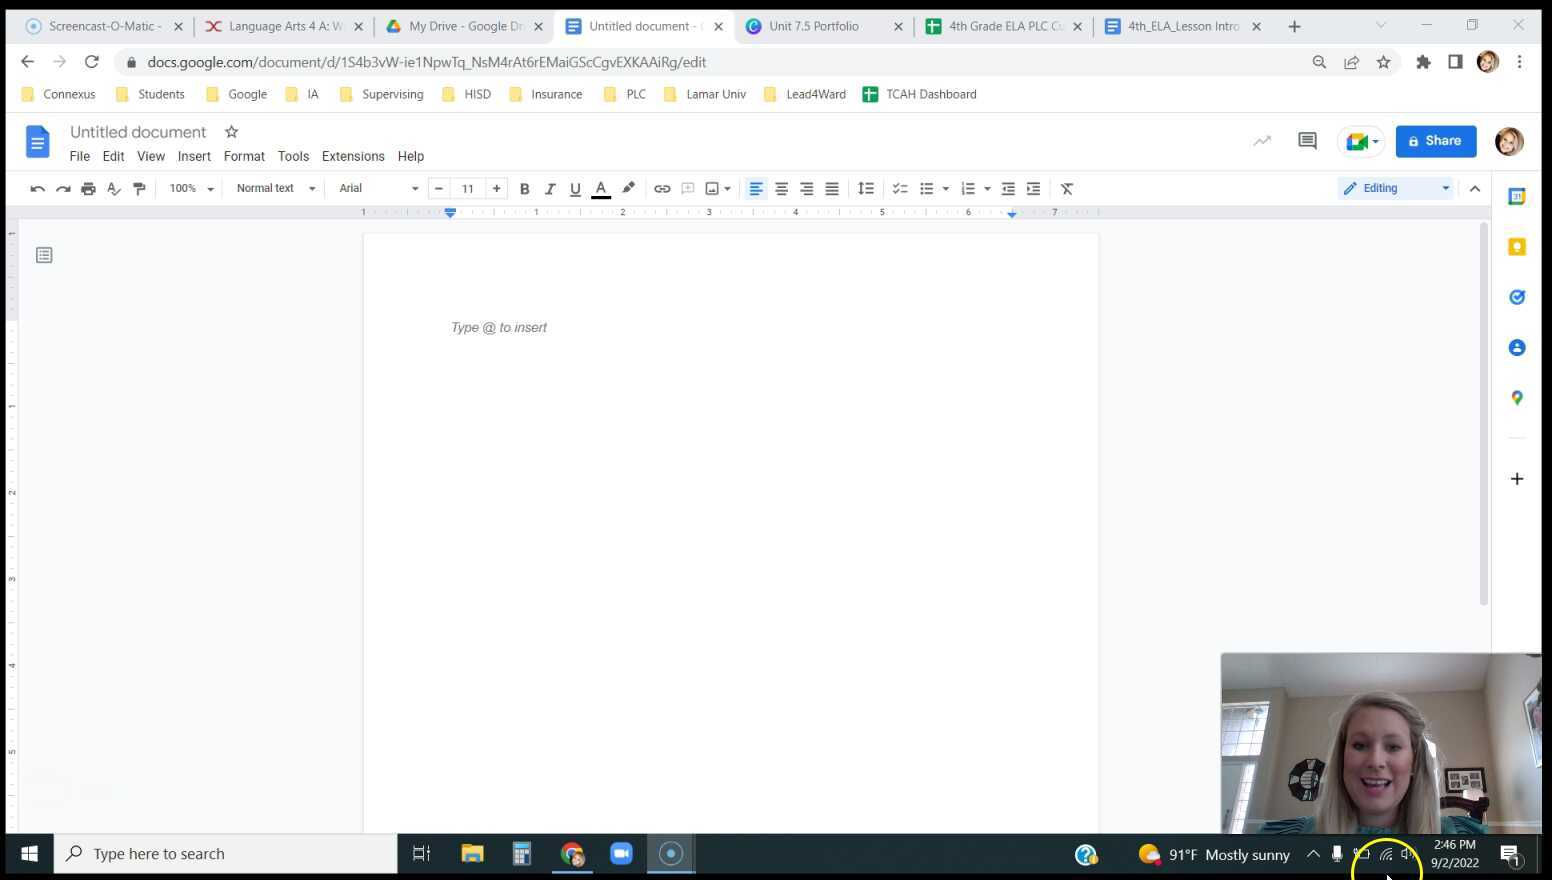1552x880 pixels.
Task: Apply underline to text
Action: coord(575,188)
